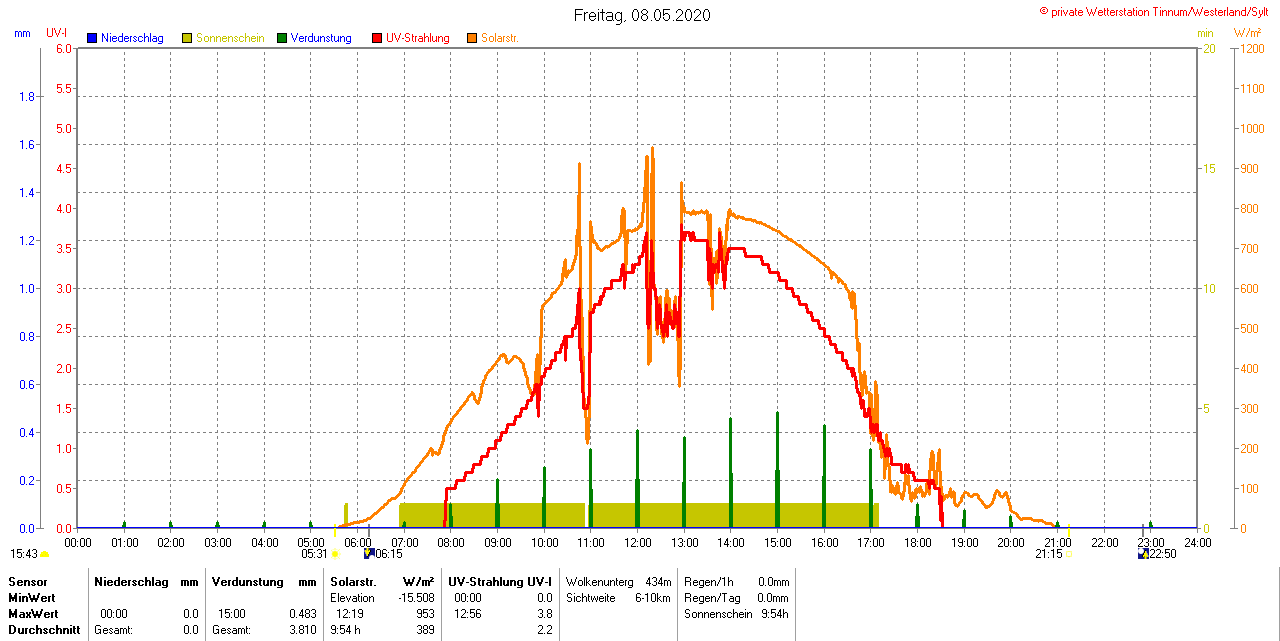Viewport: 1280px width, 641px height.
Task: Click the Solarstr. maximum value 953
Action: [x=425, y=614]
